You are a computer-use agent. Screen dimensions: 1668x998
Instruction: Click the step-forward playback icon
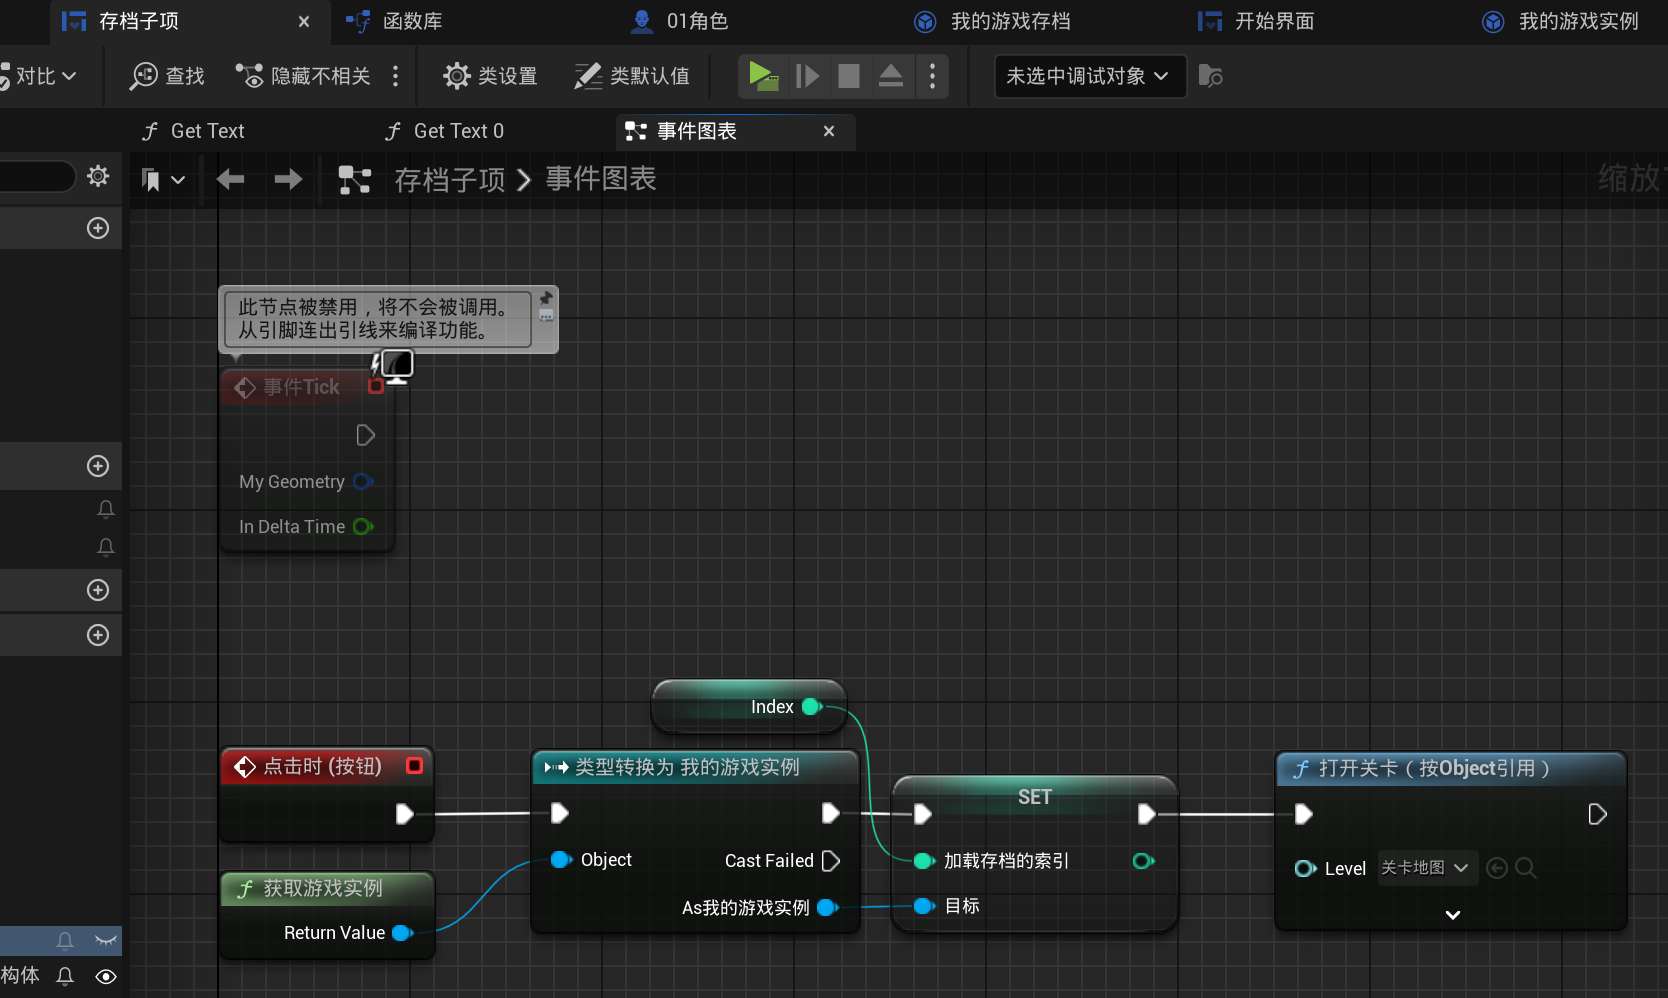(807, 76)
